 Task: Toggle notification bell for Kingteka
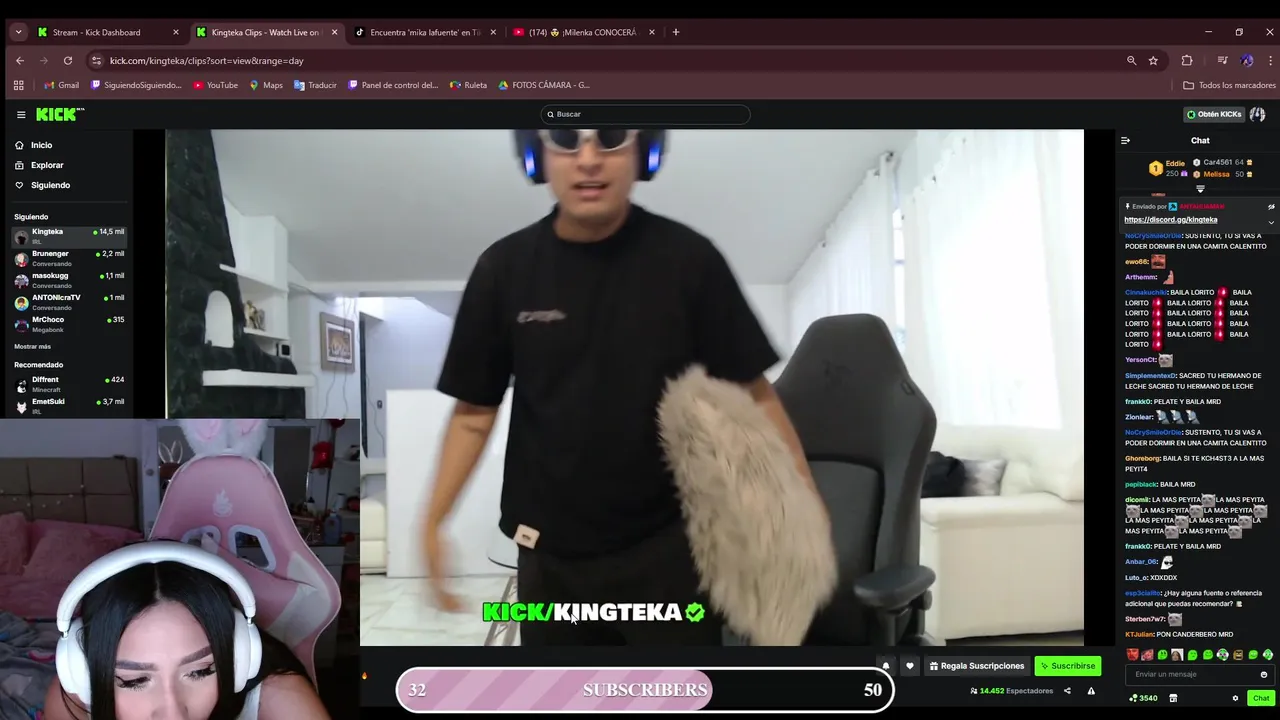point(885,666)
